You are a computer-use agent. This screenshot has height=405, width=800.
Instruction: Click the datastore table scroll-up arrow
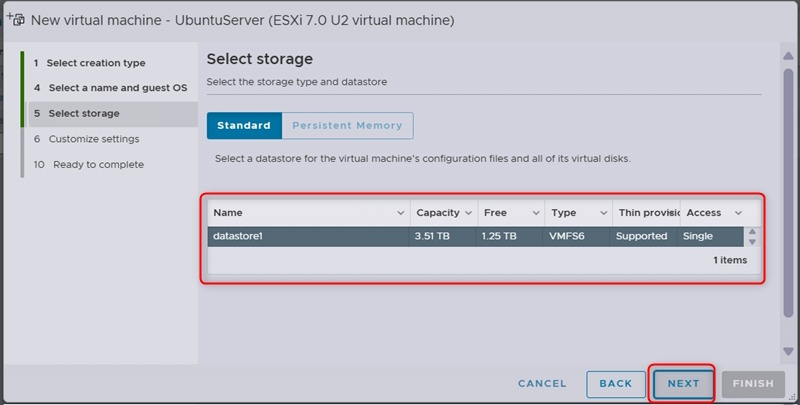[x=752, y=231]
